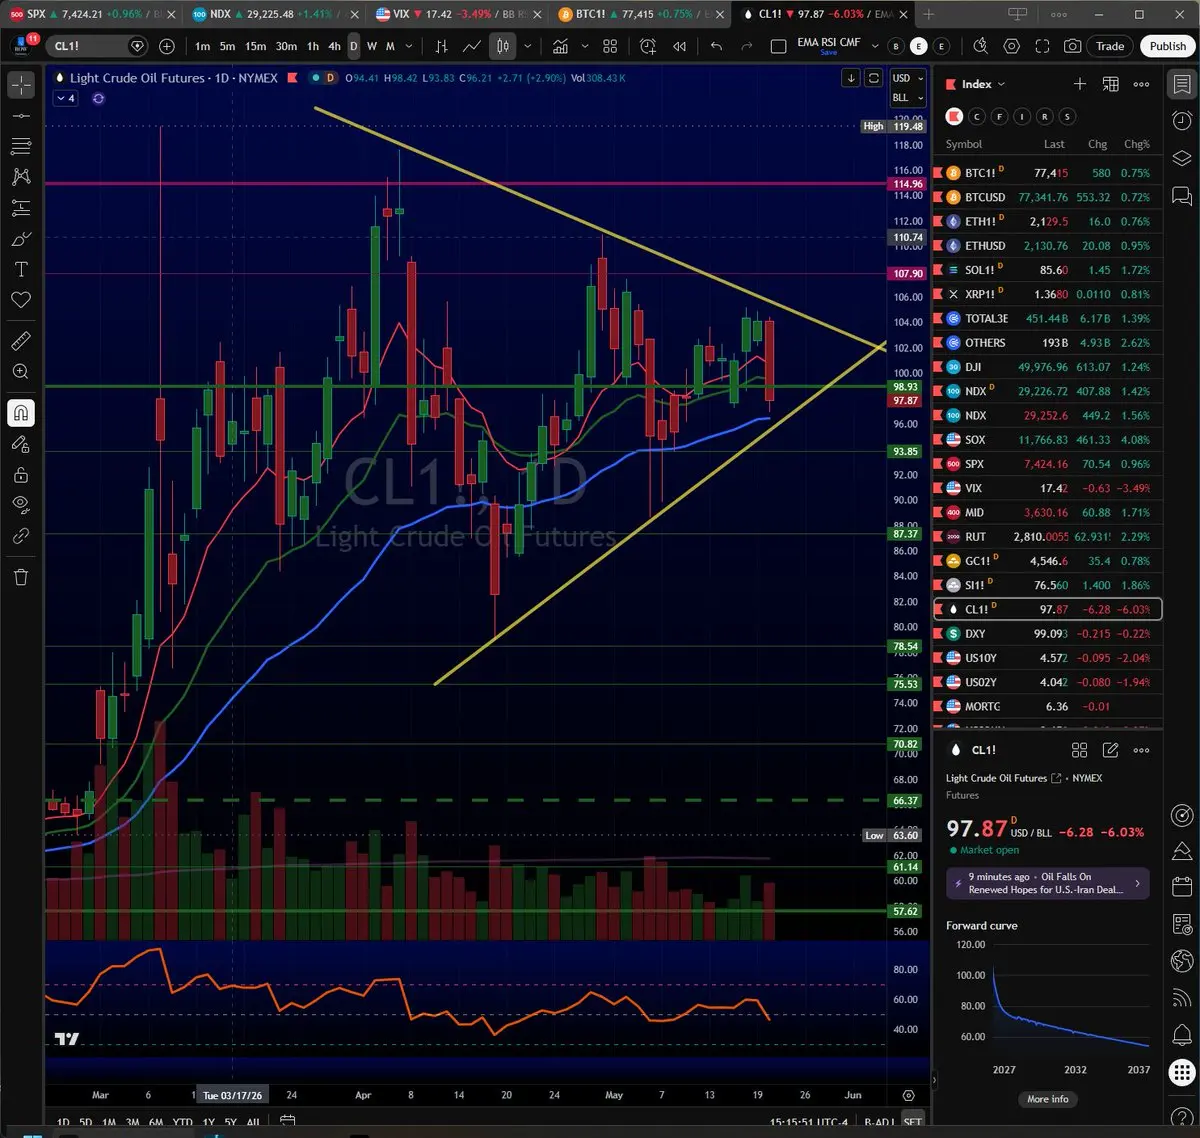
Task: Expand the collapsed indicators legend
Action: [65, 98]
